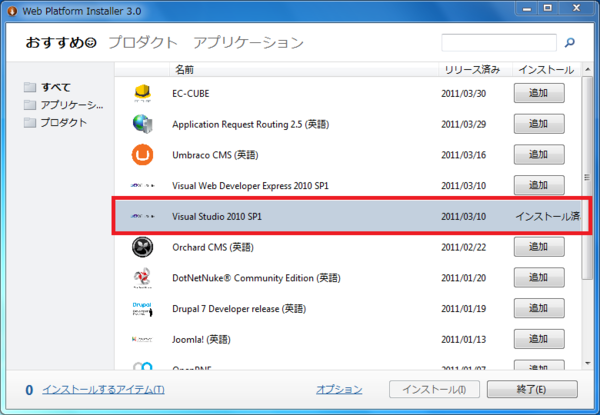Click the インストール(I) button
This screenshot has width=600, height=415.
pos(434,389)
